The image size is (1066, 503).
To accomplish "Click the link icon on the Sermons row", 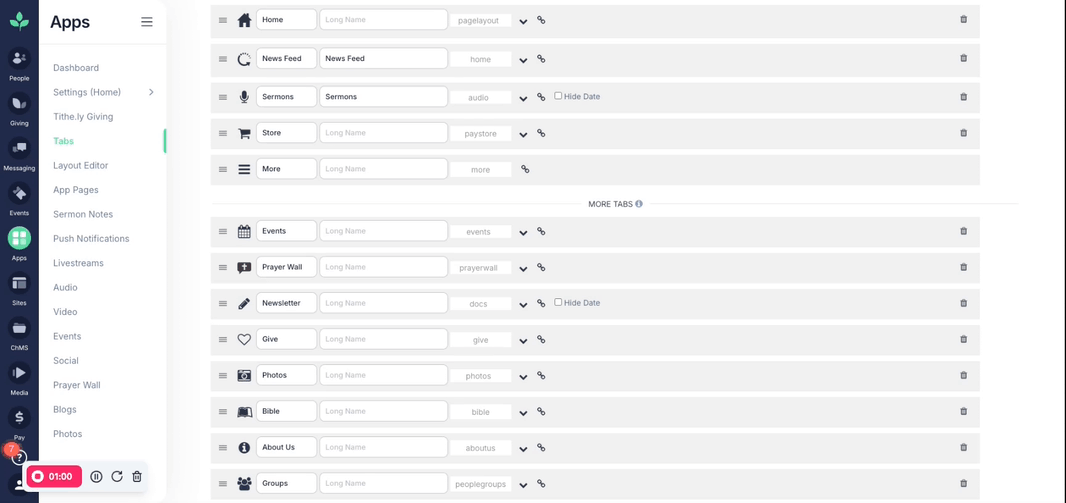I will 541,97.
